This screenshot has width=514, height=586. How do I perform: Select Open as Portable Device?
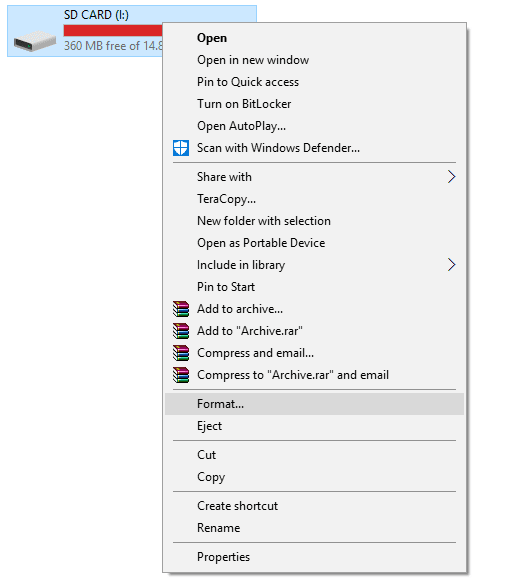click(314, 243)
